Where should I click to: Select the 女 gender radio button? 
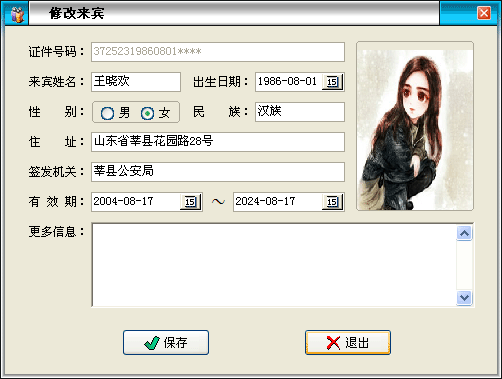pyautogui.click(x=147, y=113)
